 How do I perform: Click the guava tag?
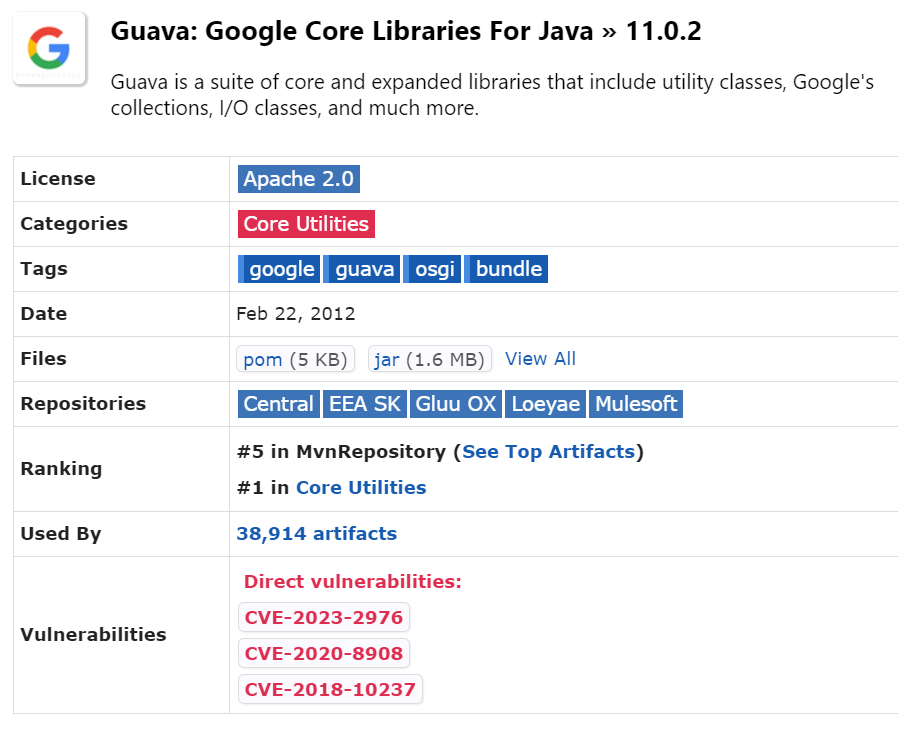[363, 269]
